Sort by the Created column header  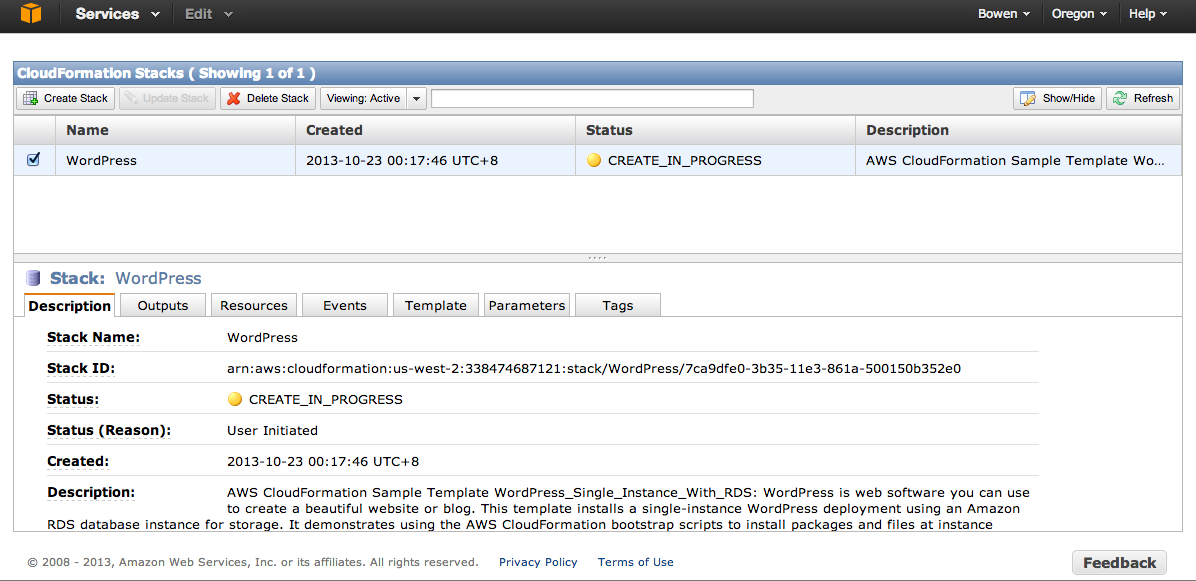tap(436, 130)
